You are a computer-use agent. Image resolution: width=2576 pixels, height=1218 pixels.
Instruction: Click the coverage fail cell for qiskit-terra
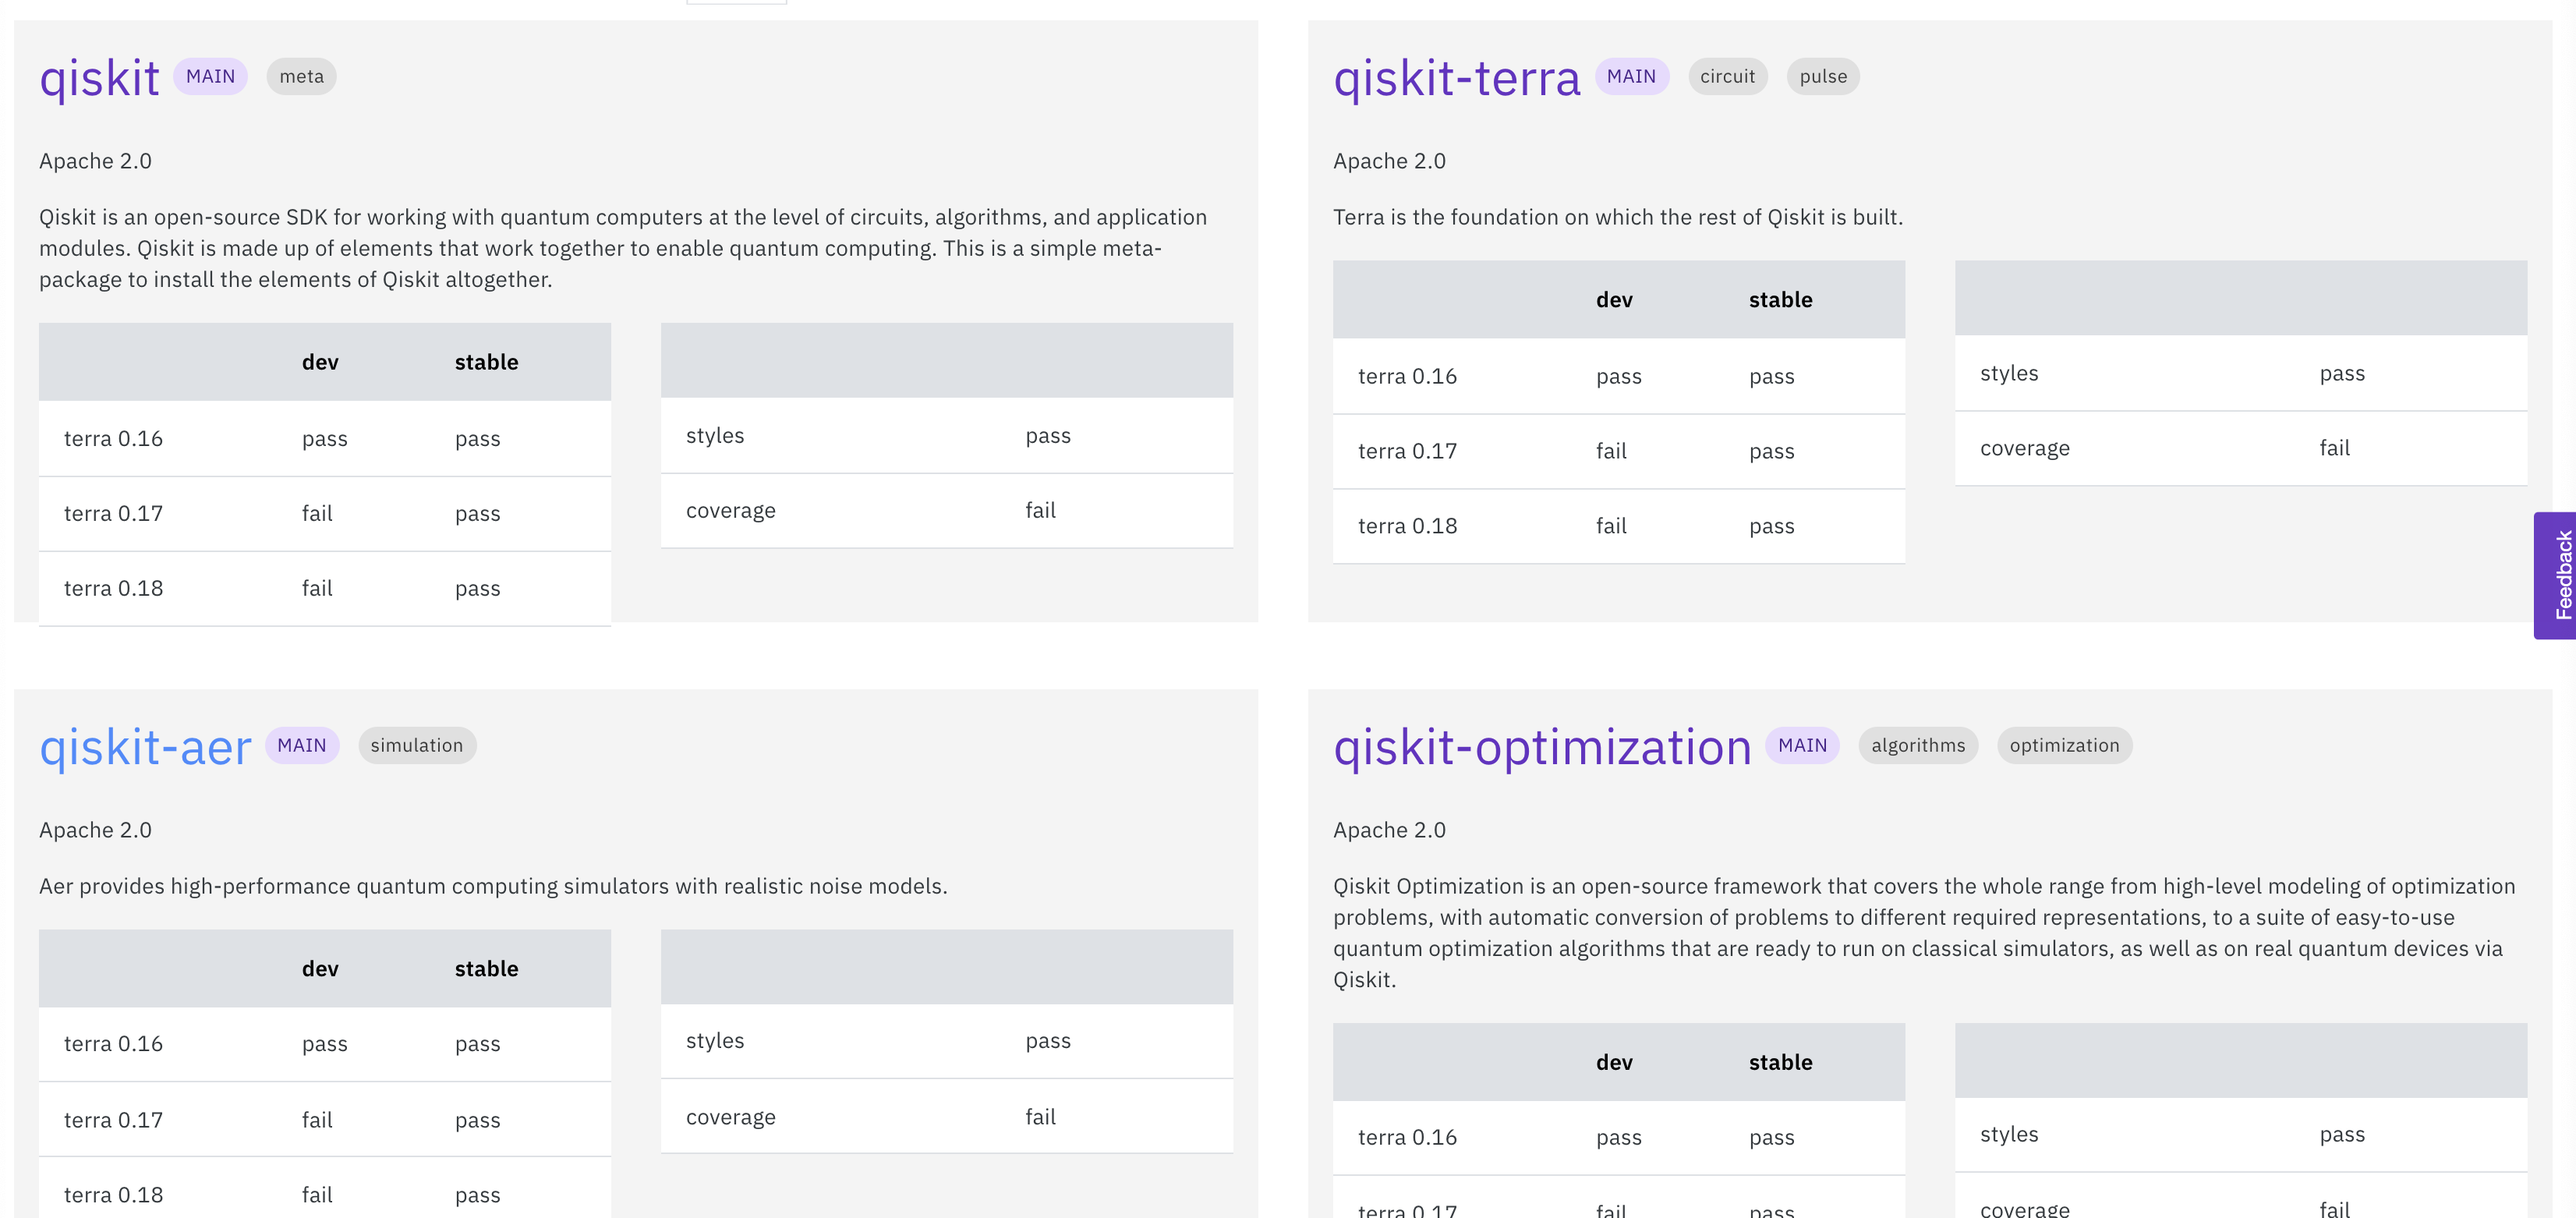(2333, 447)
